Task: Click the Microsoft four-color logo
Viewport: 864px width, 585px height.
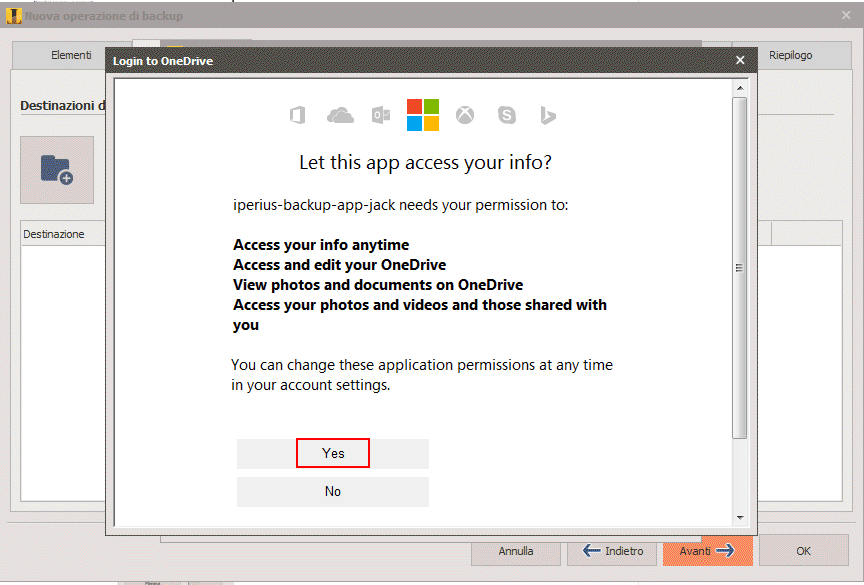Action: tap(423, 115)
